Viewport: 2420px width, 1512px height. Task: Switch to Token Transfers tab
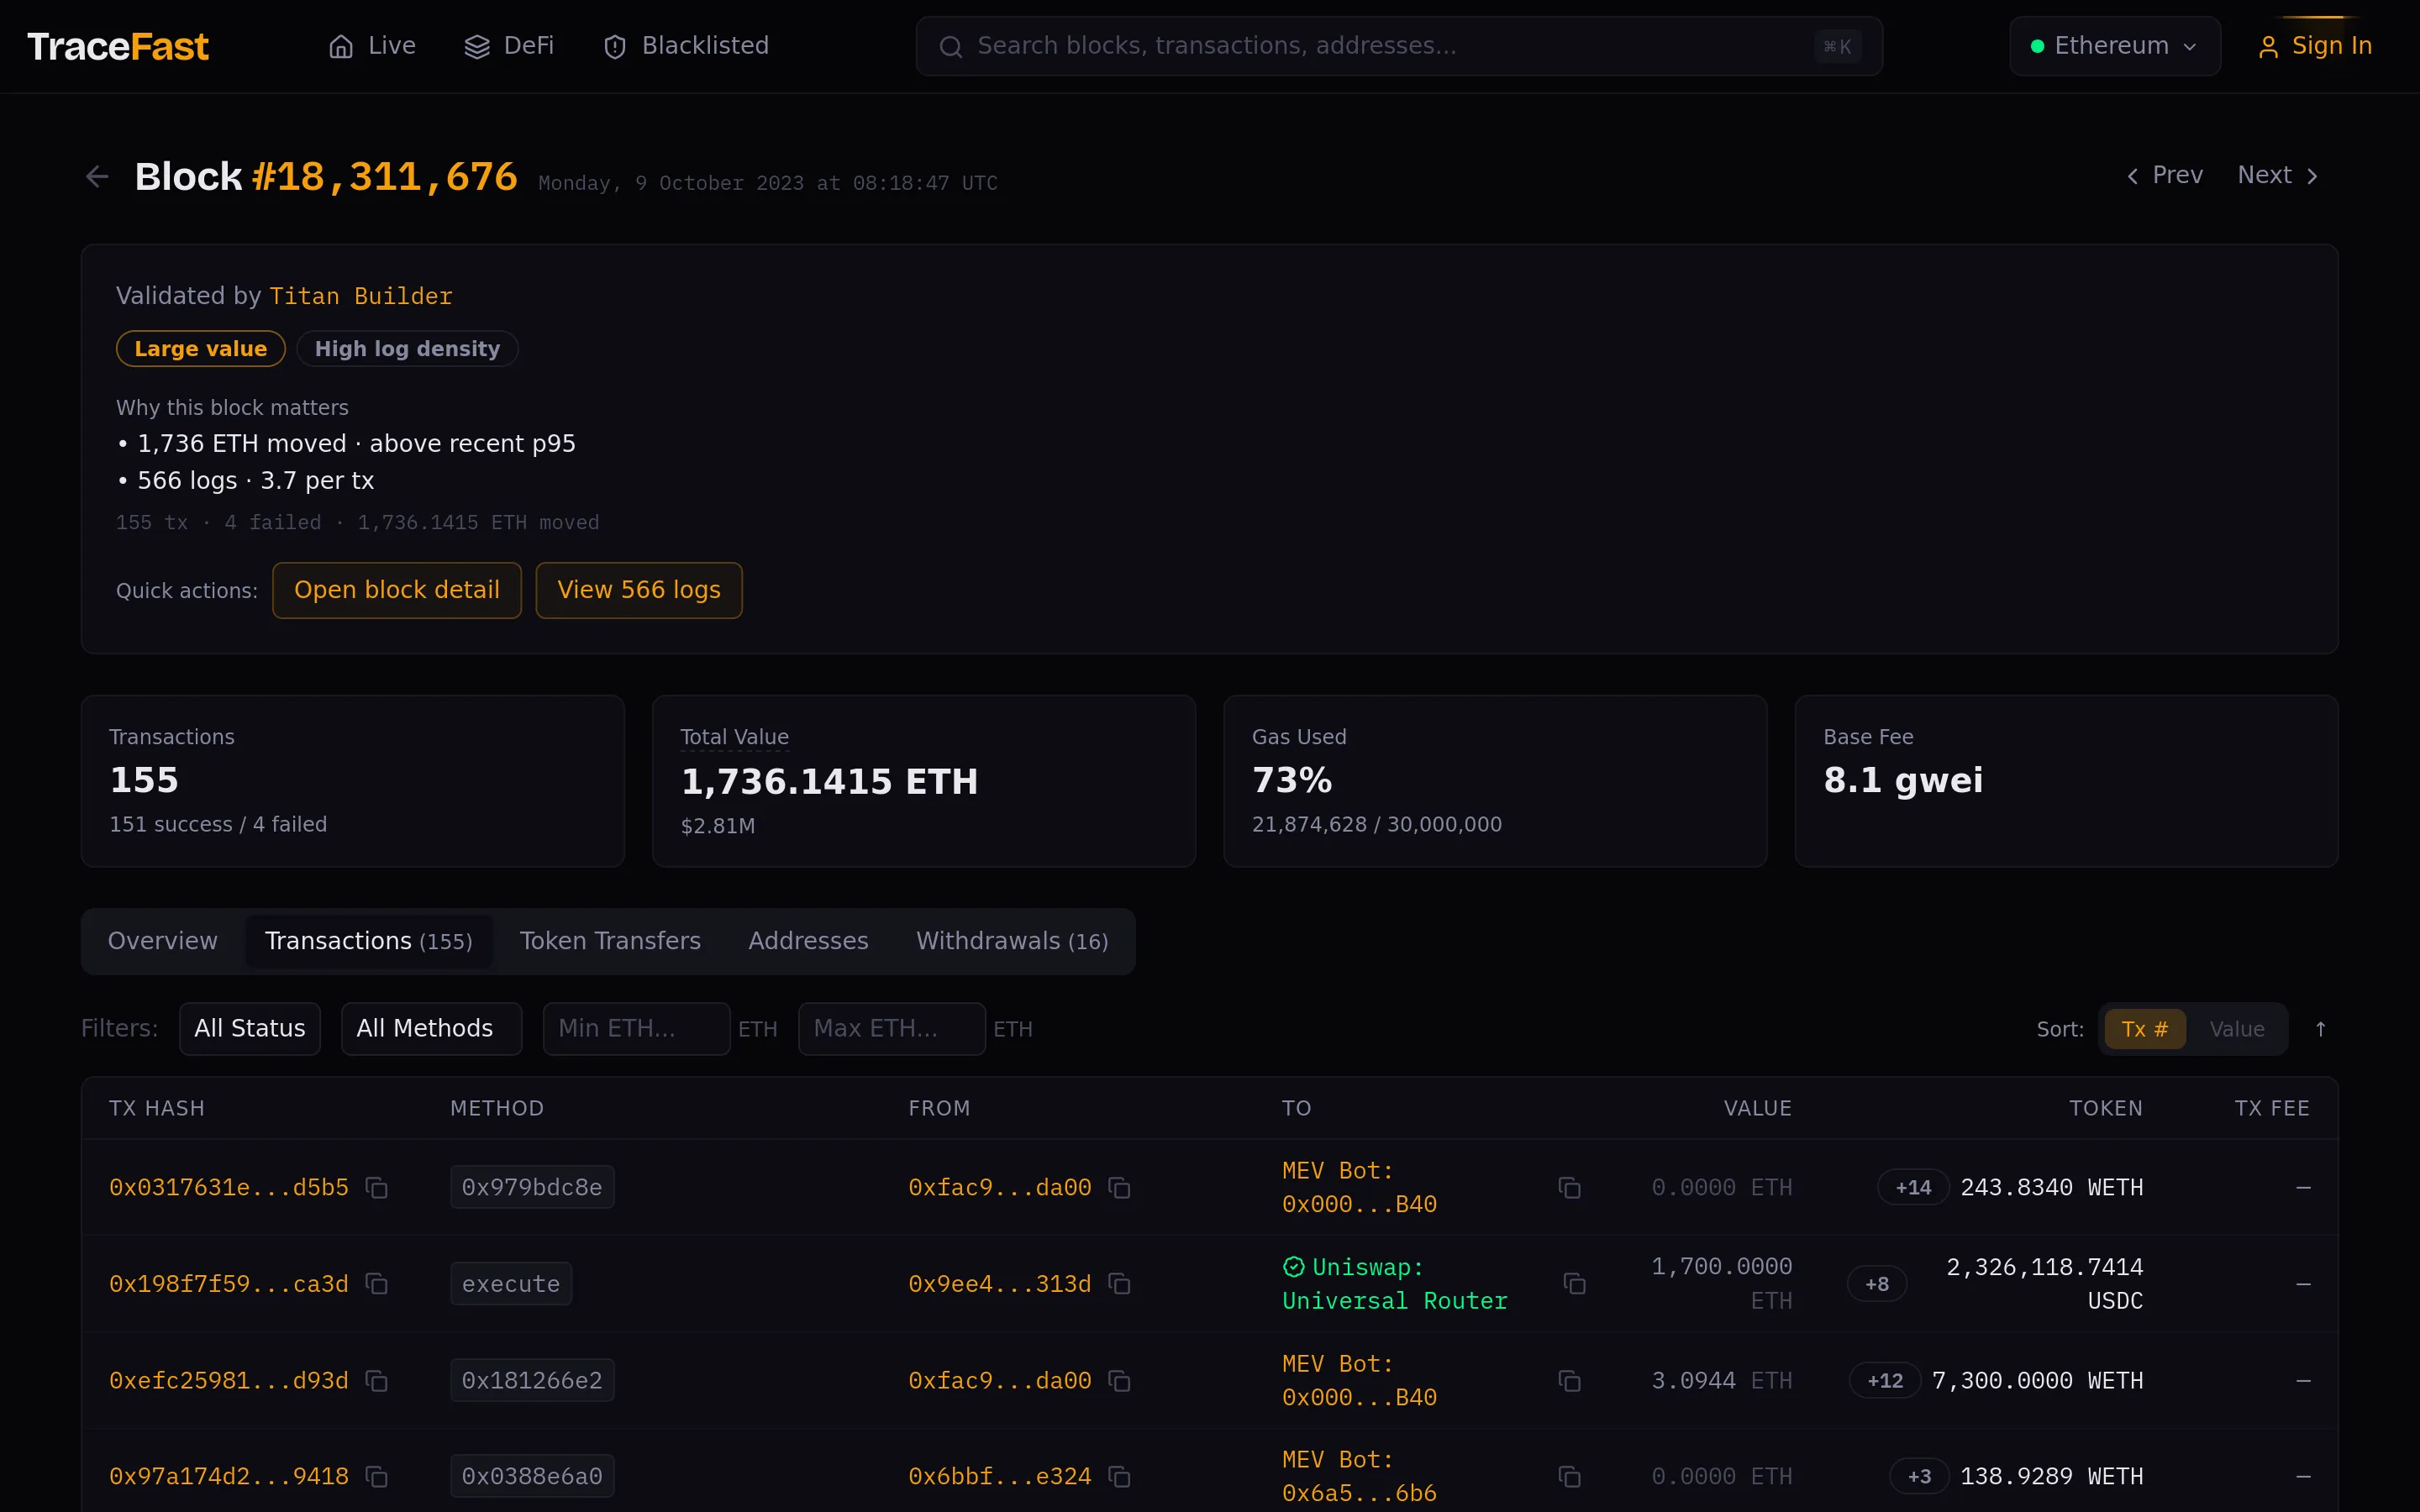(610, 941)
